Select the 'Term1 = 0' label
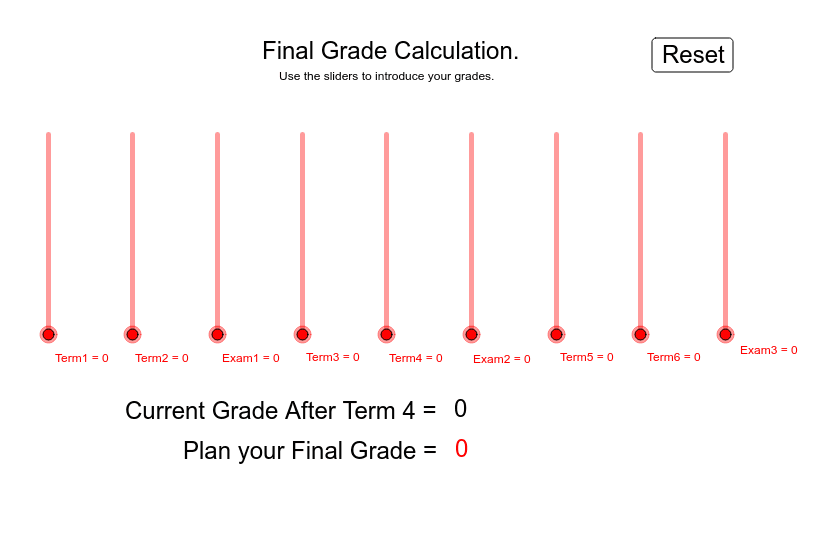The image size is (840, 556). tap(81, 358)
